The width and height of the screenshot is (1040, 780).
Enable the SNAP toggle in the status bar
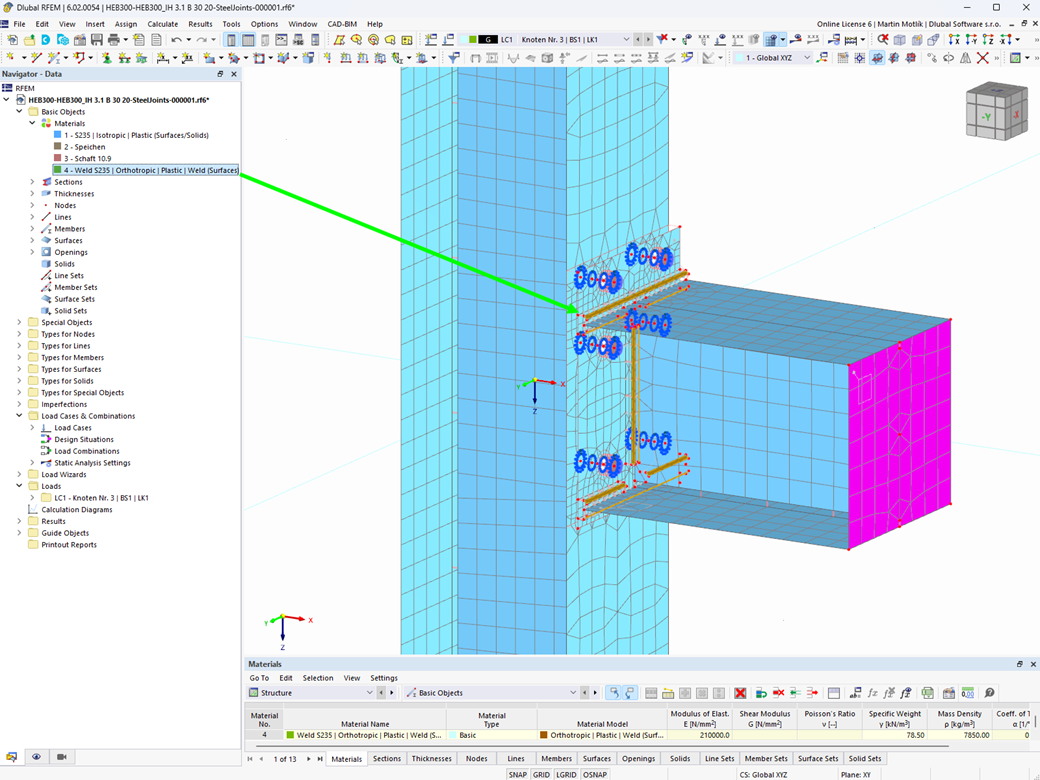[x=516, y=774]
